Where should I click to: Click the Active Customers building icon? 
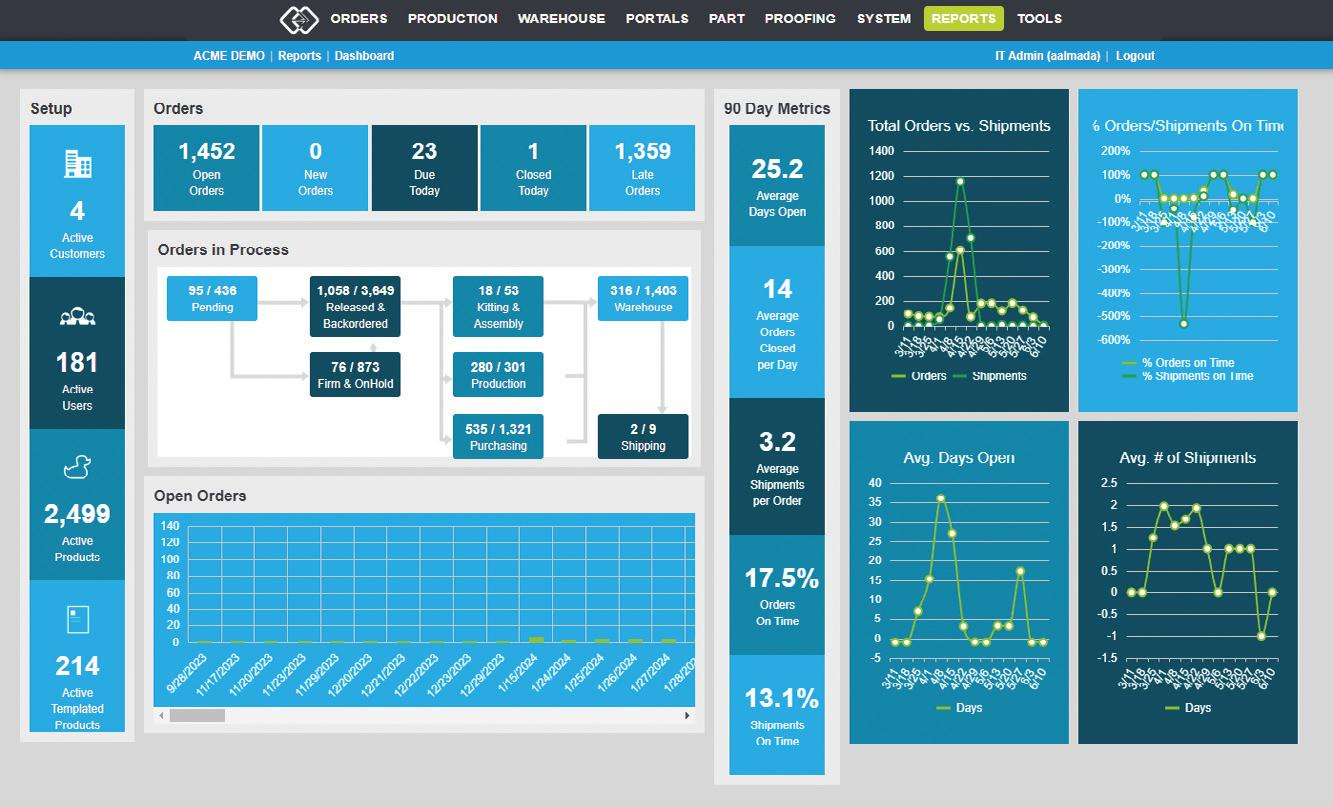[x=77, y=164]
